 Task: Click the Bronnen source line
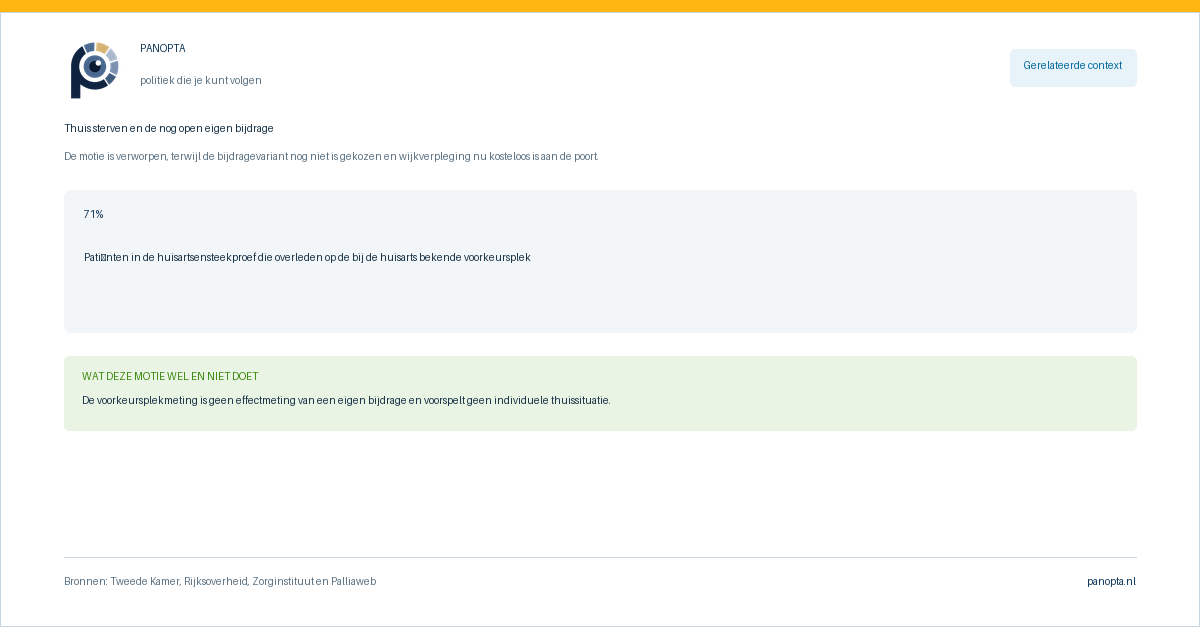pos(220,581)
